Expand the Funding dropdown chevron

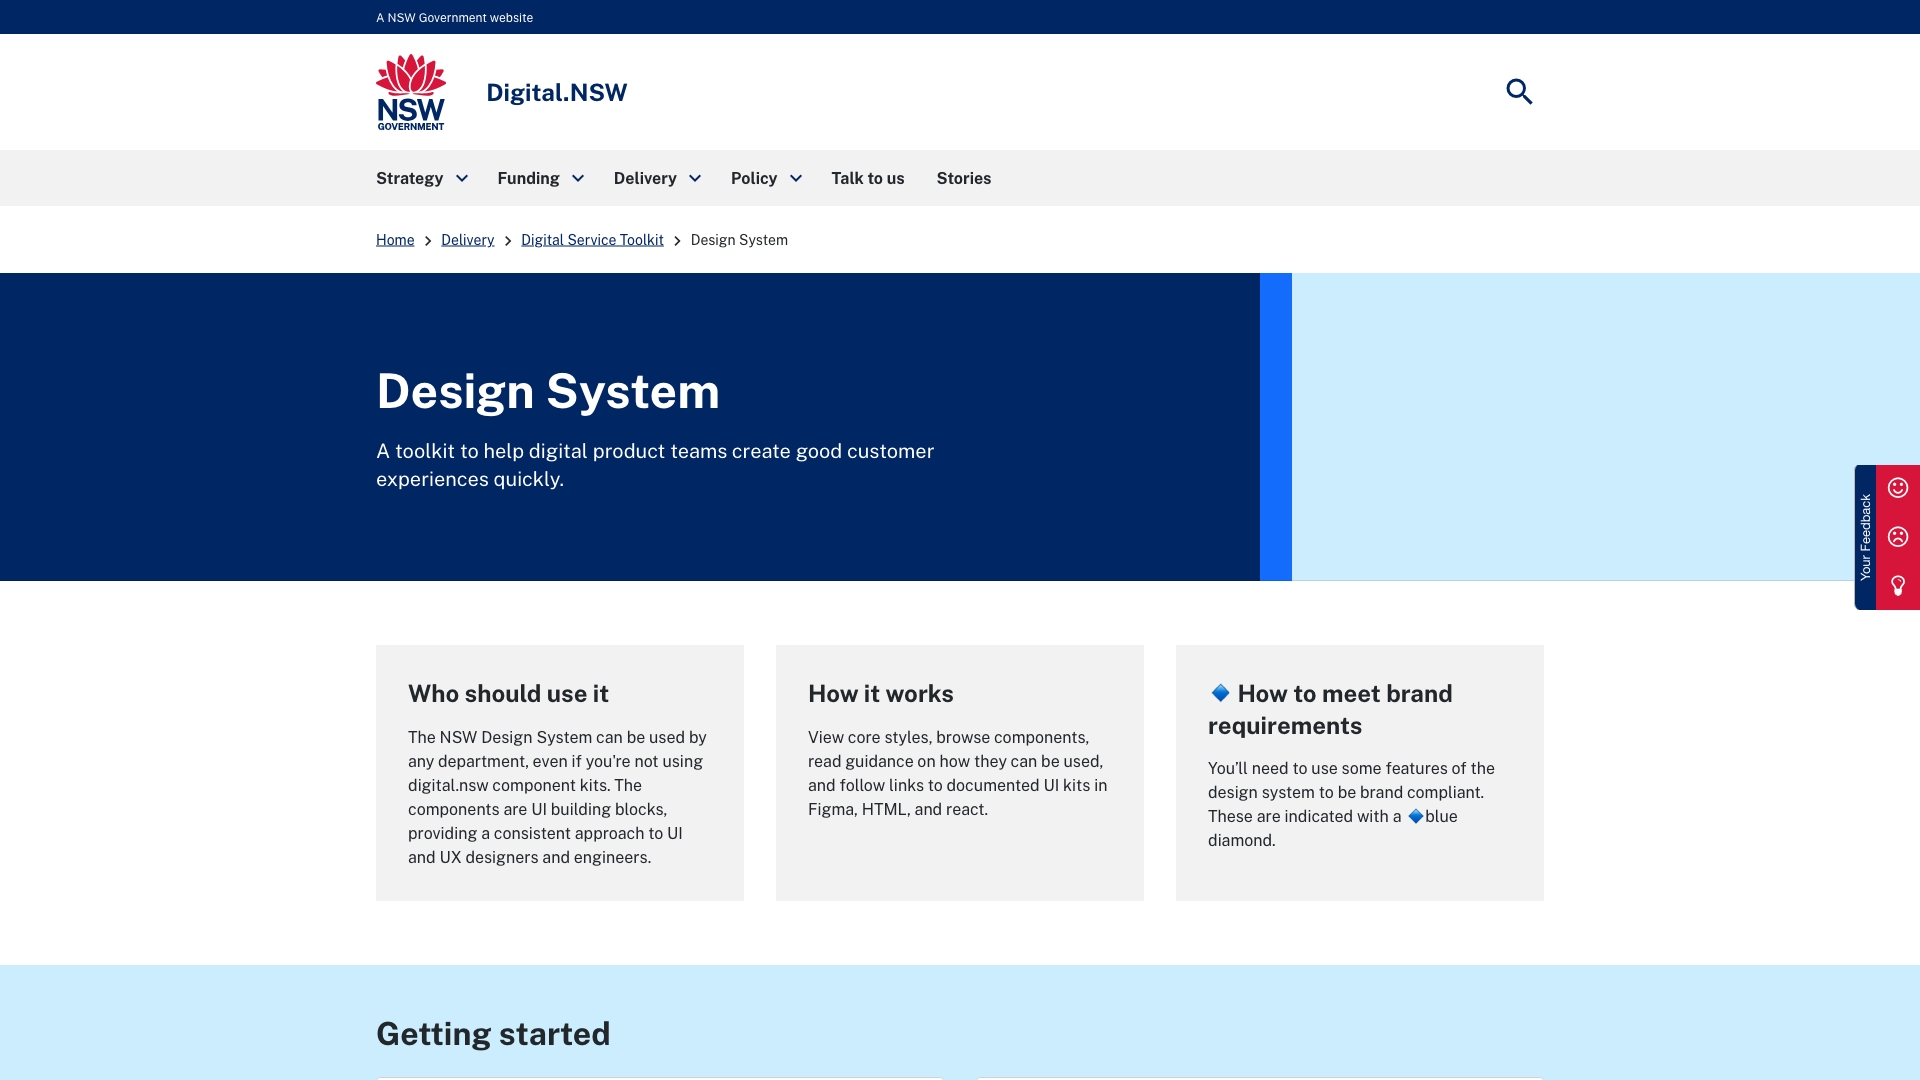[x=578, y=179]
